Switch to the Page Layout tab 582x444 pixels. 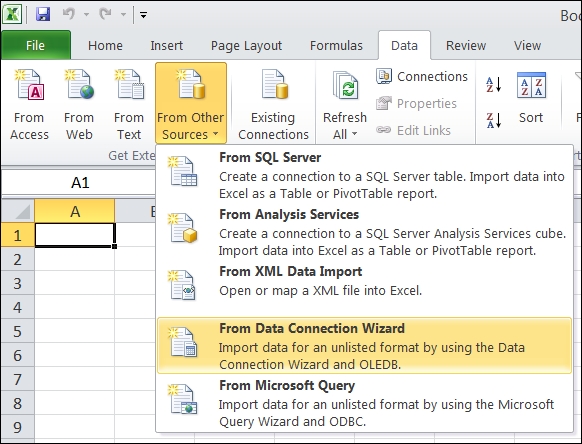pos(246,46)
